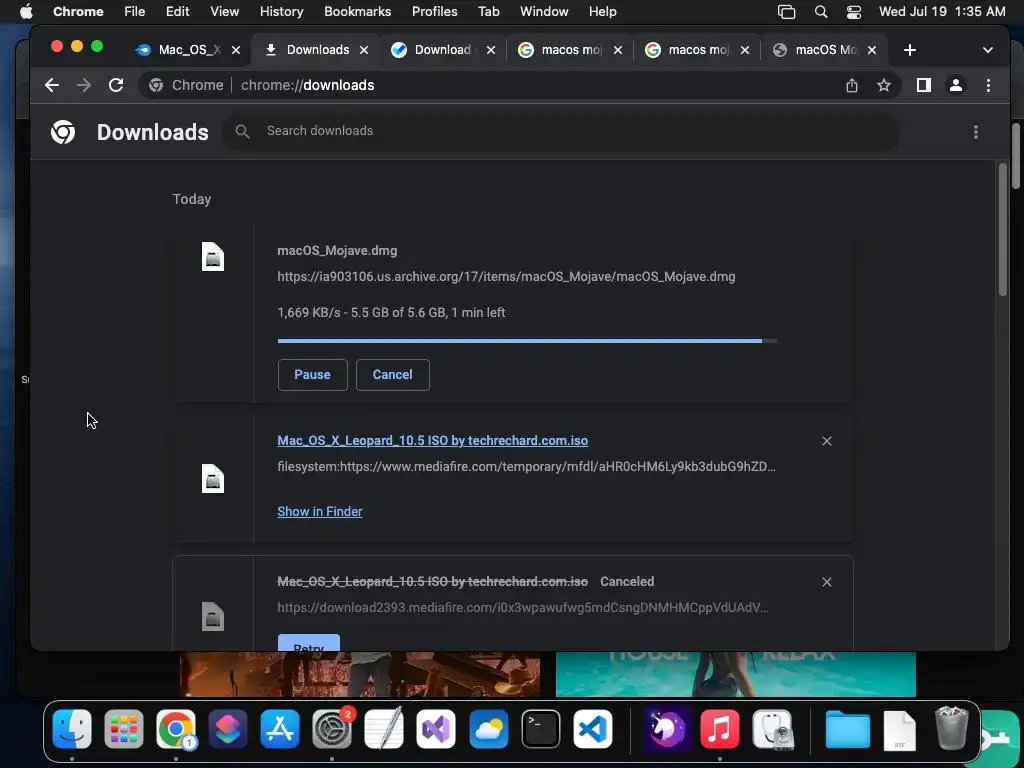Open TextEdit from the Dock
Screen dimensions: 1024x768
click(384, 729)
